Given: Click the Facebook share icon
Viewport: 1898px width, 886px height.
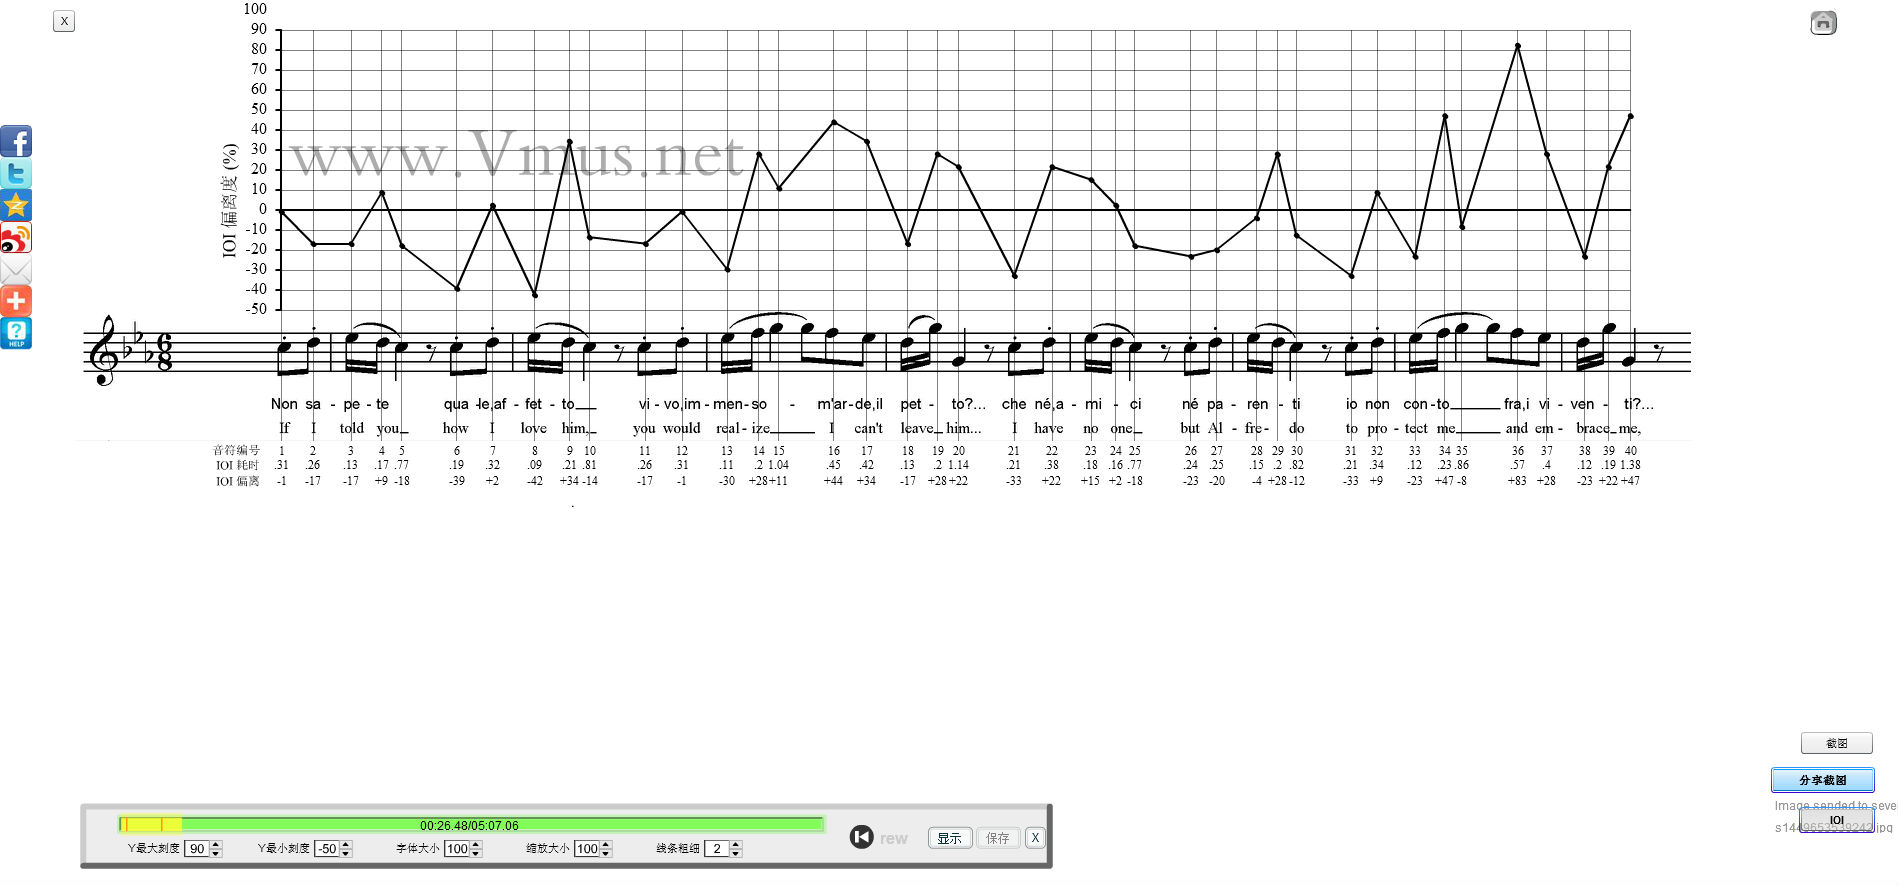Looking at the screenshot, I should coord(16,141).
